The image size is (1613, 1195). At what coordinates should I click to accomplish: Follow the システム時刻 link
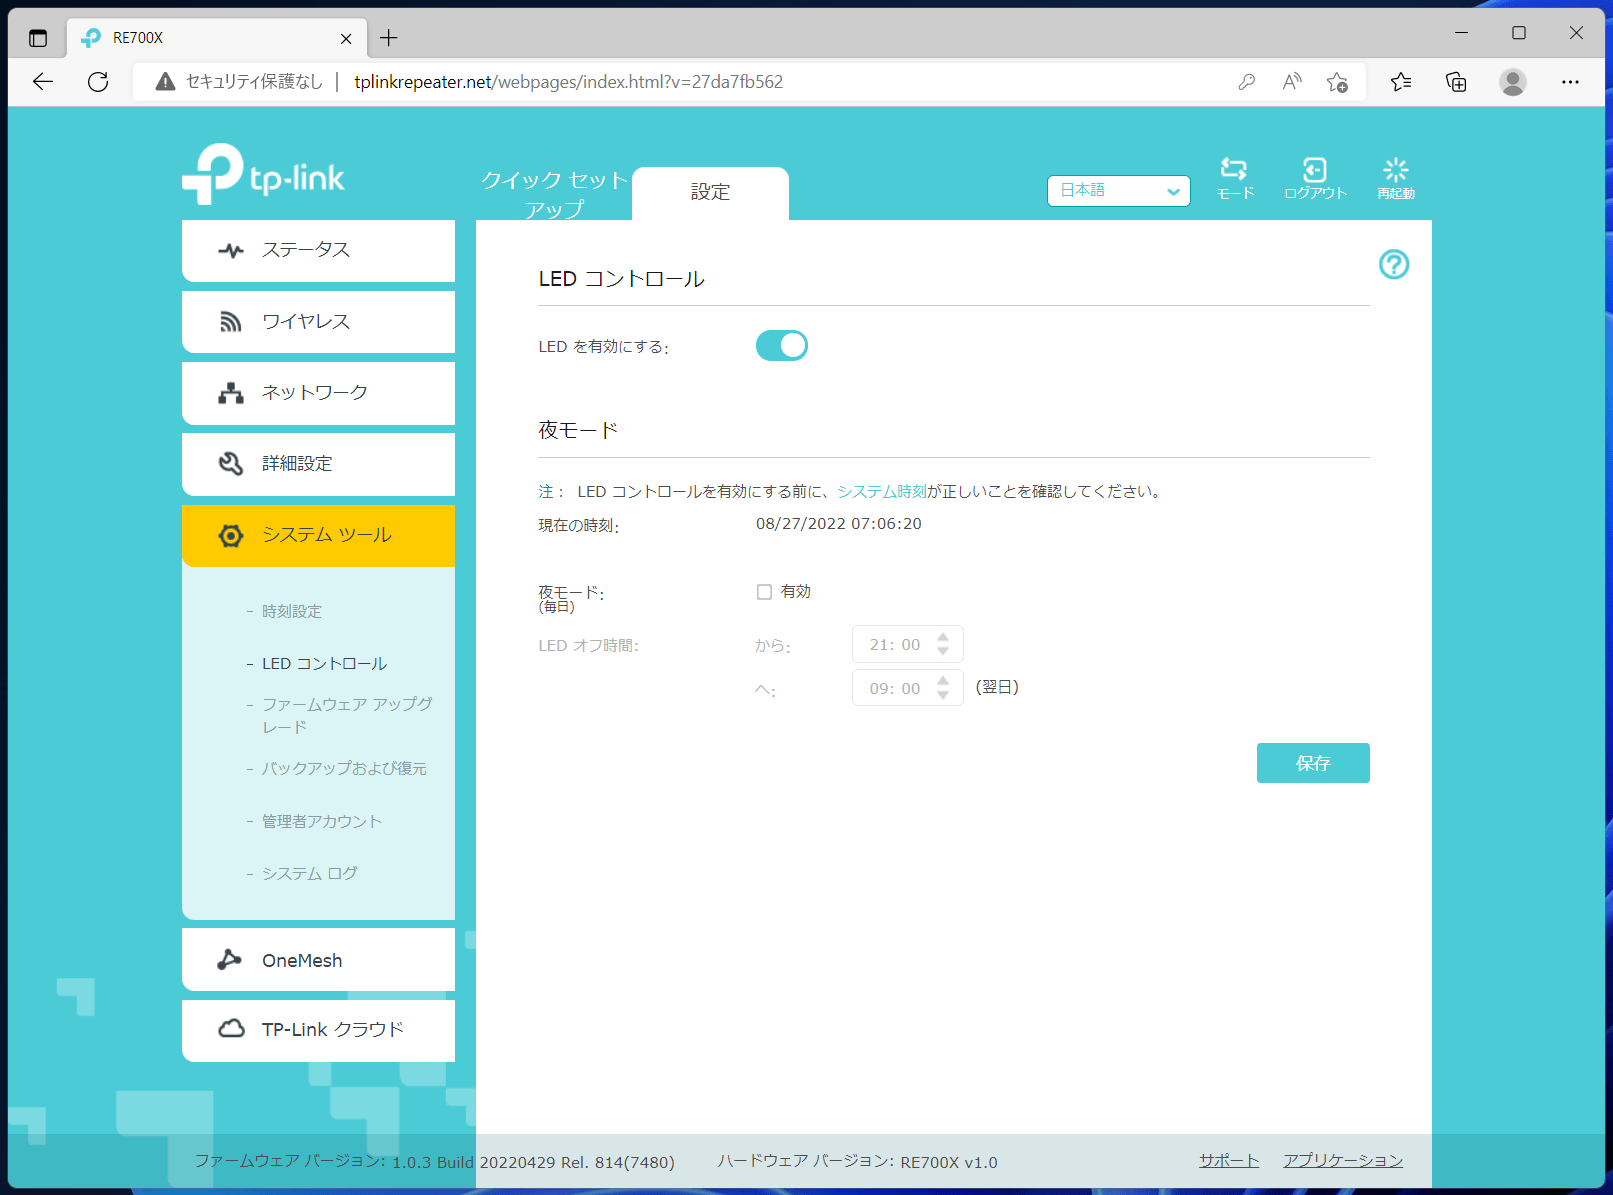[x=881, y=491]
